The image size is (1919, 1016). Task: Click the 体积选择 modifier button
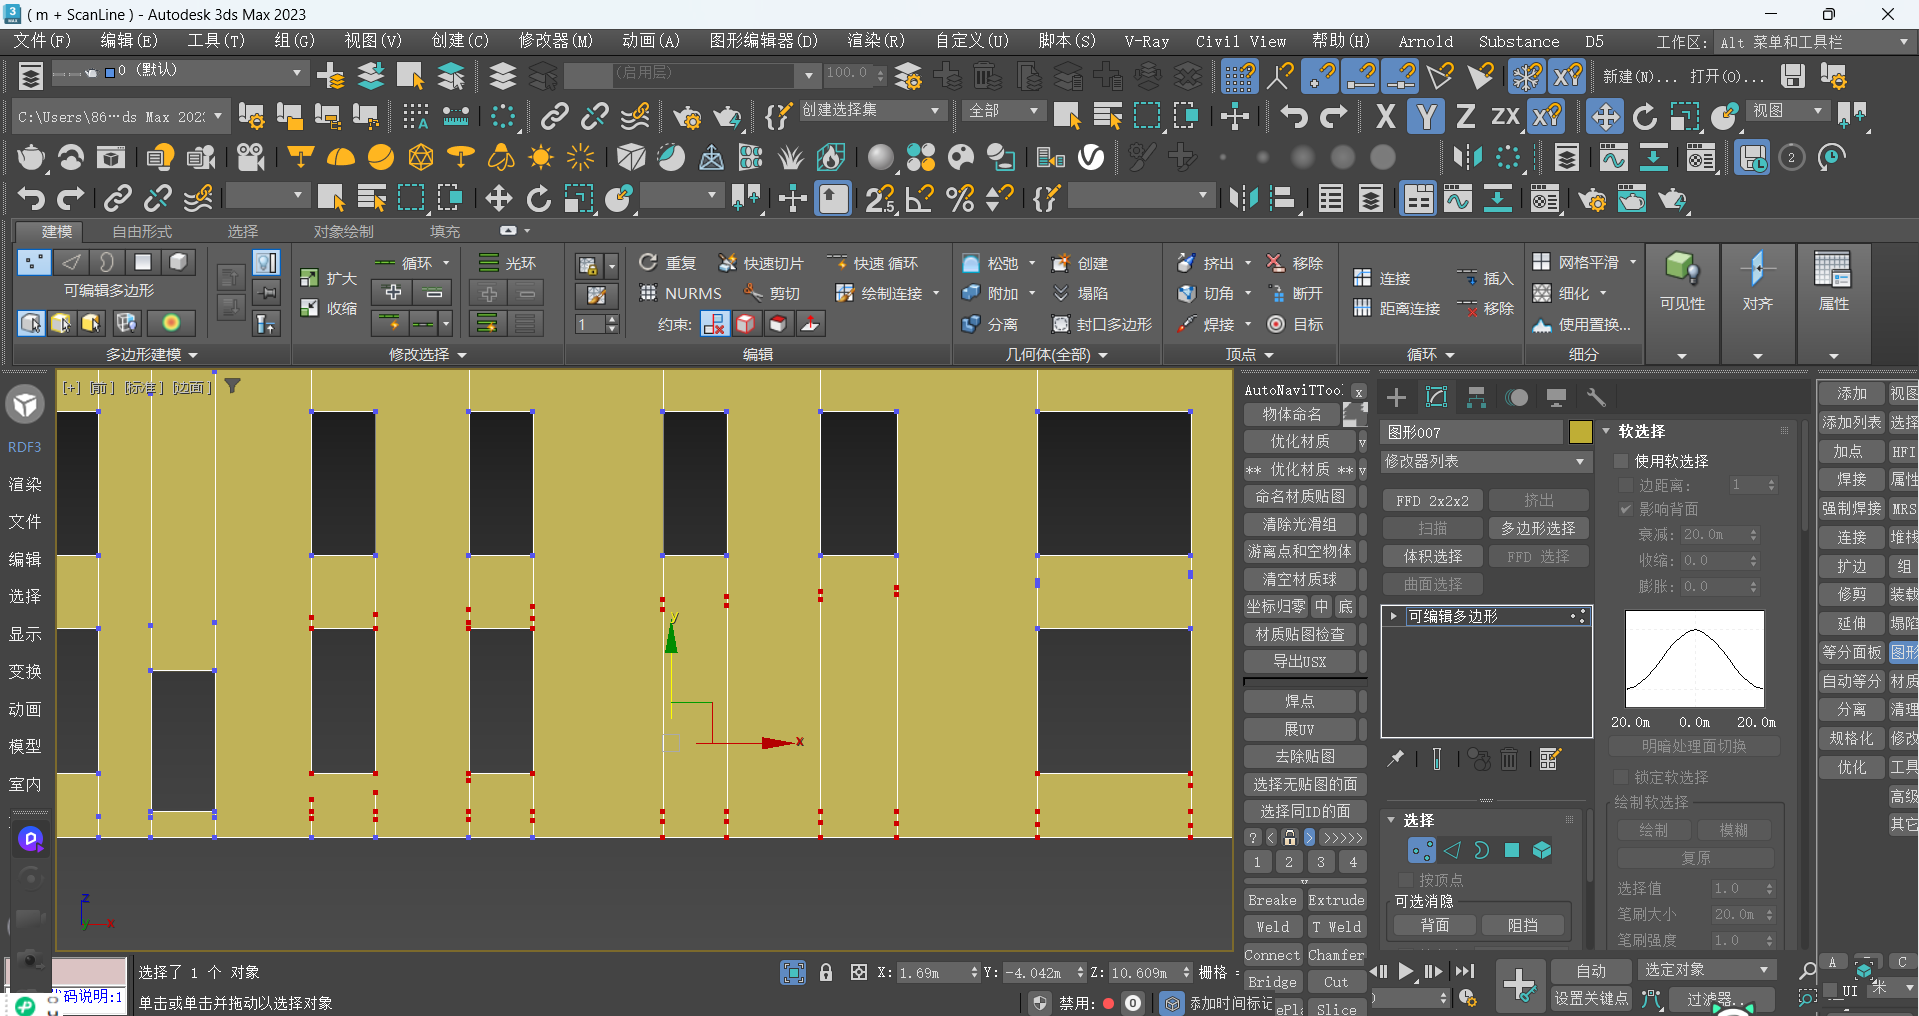pos(1432,556)
